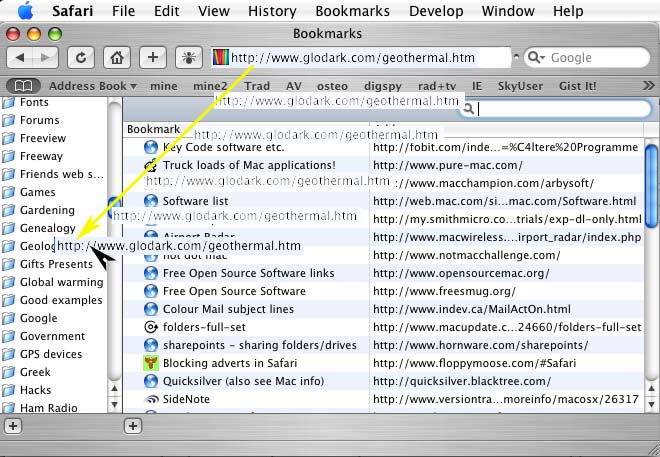This screenshot has width=660, height=457.
Task: Go to the Home page icon
Action: click(x=117, y=58)
